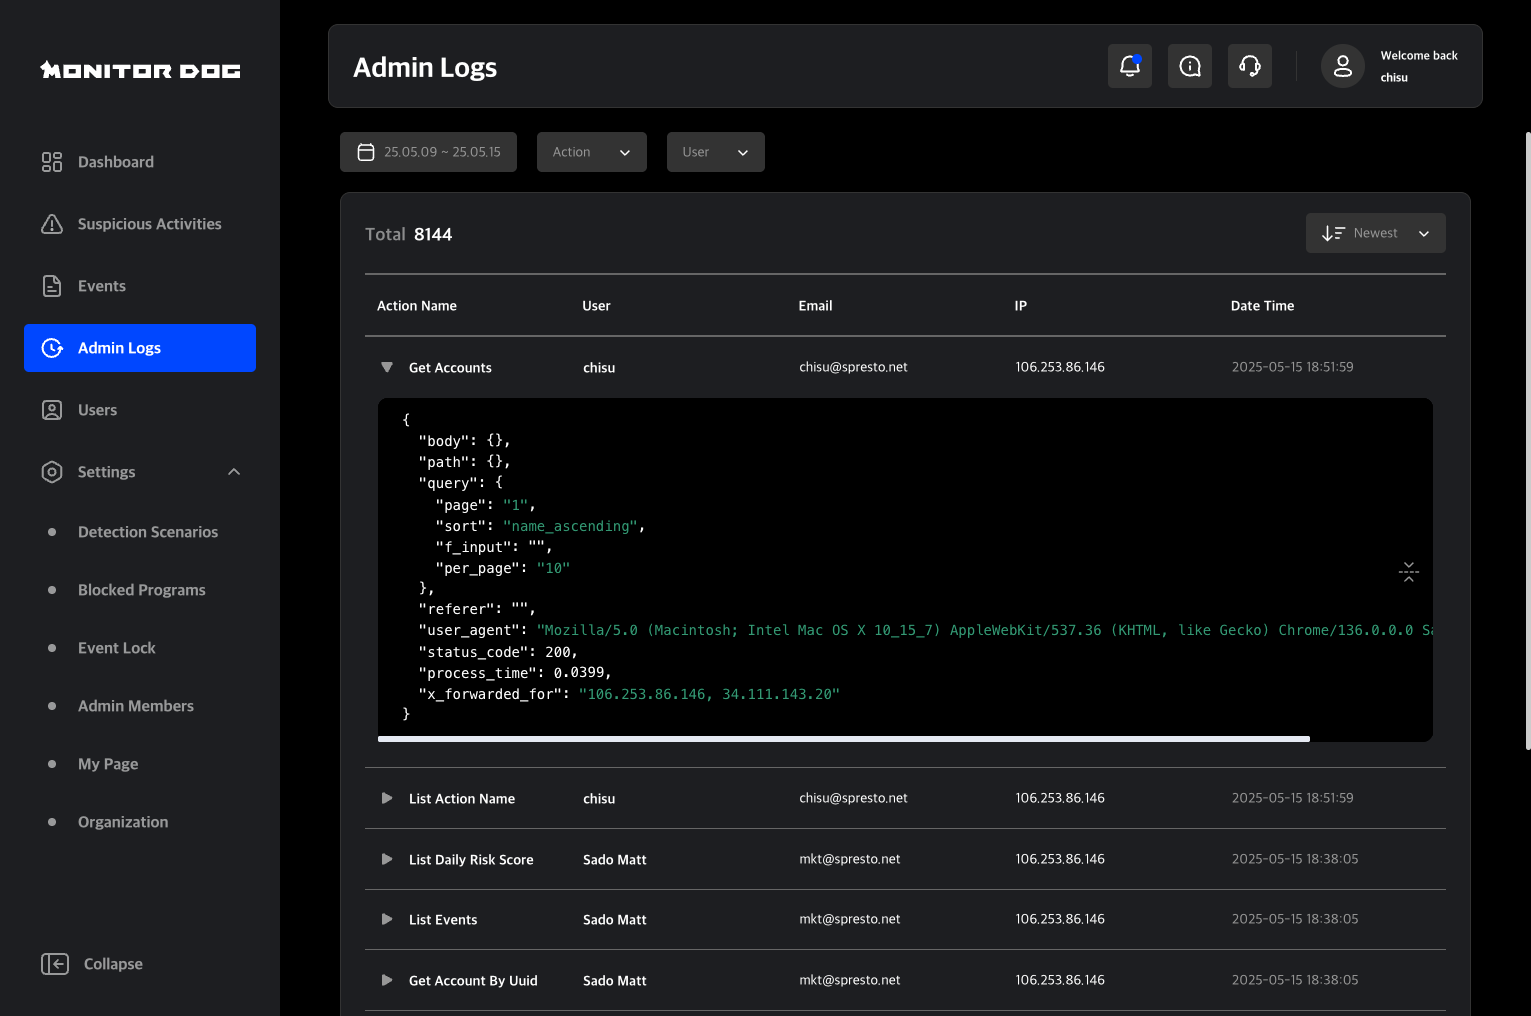
Task: Open the user profile avatar icon
Action: (1342, 66)
